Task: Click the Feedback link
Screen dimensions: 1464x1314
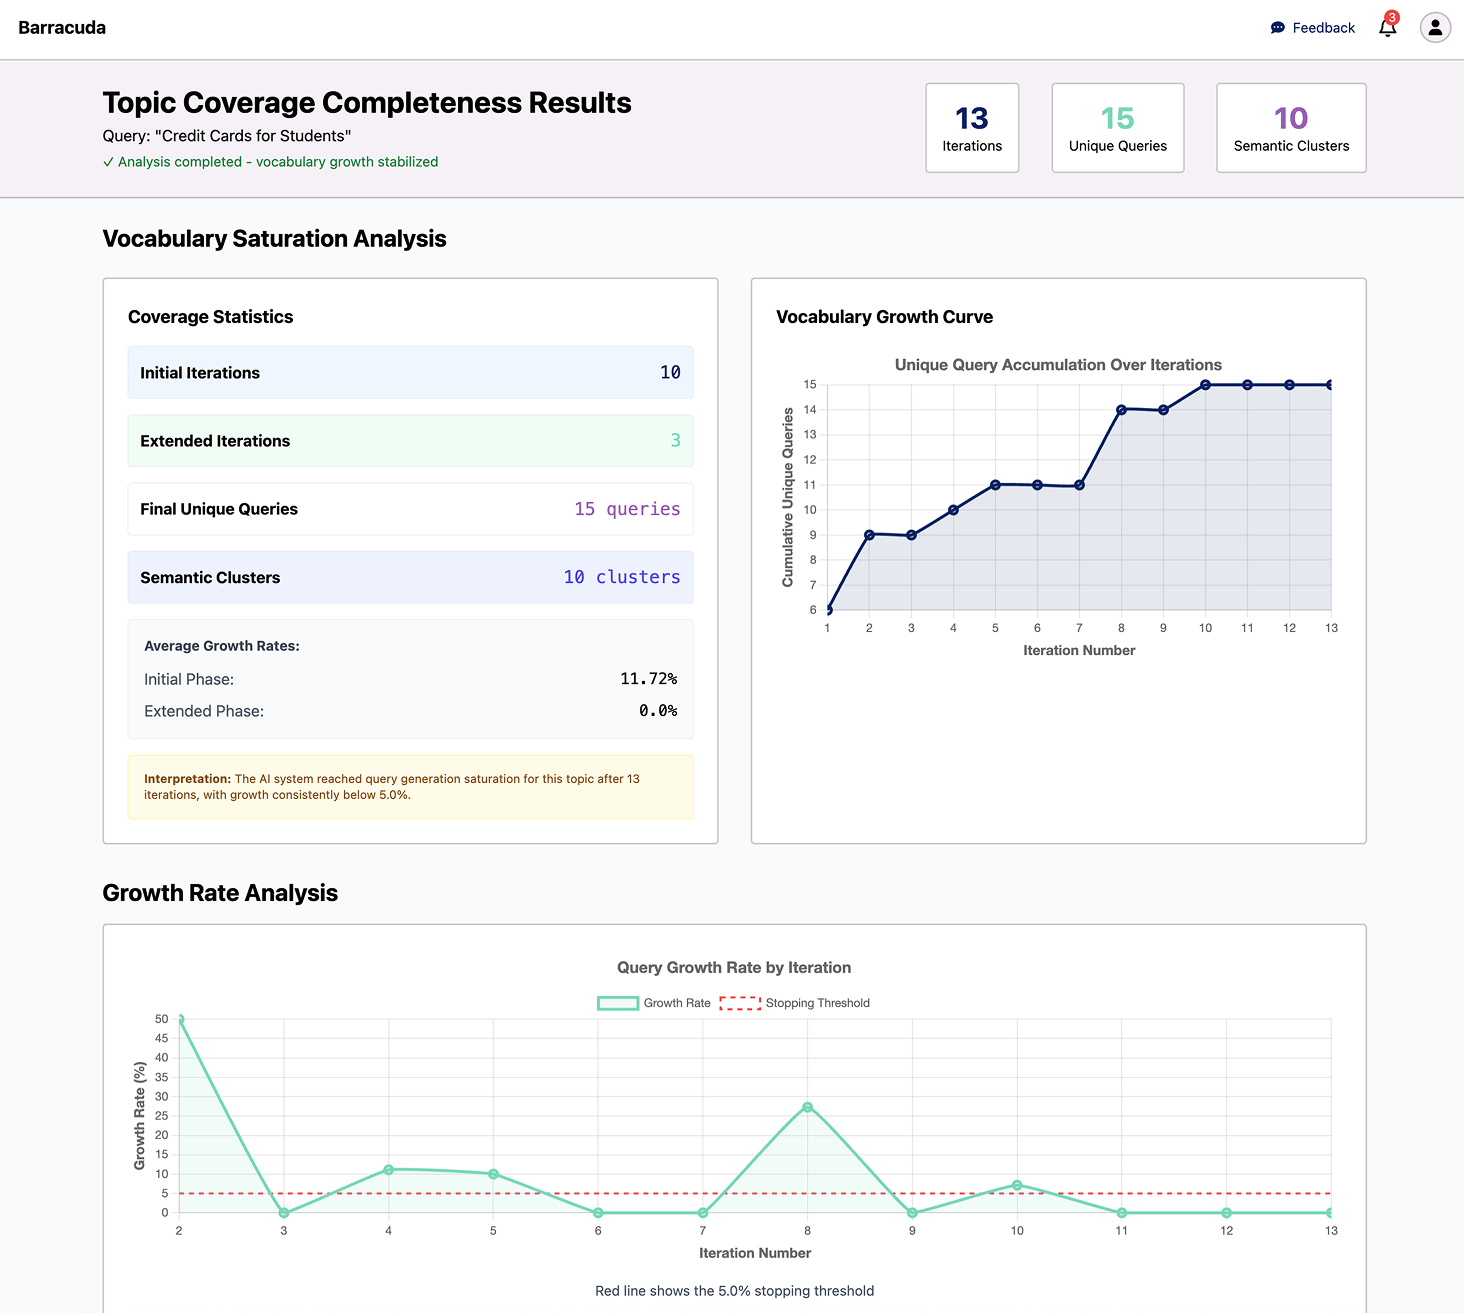Action: (x=1323, y=28)
